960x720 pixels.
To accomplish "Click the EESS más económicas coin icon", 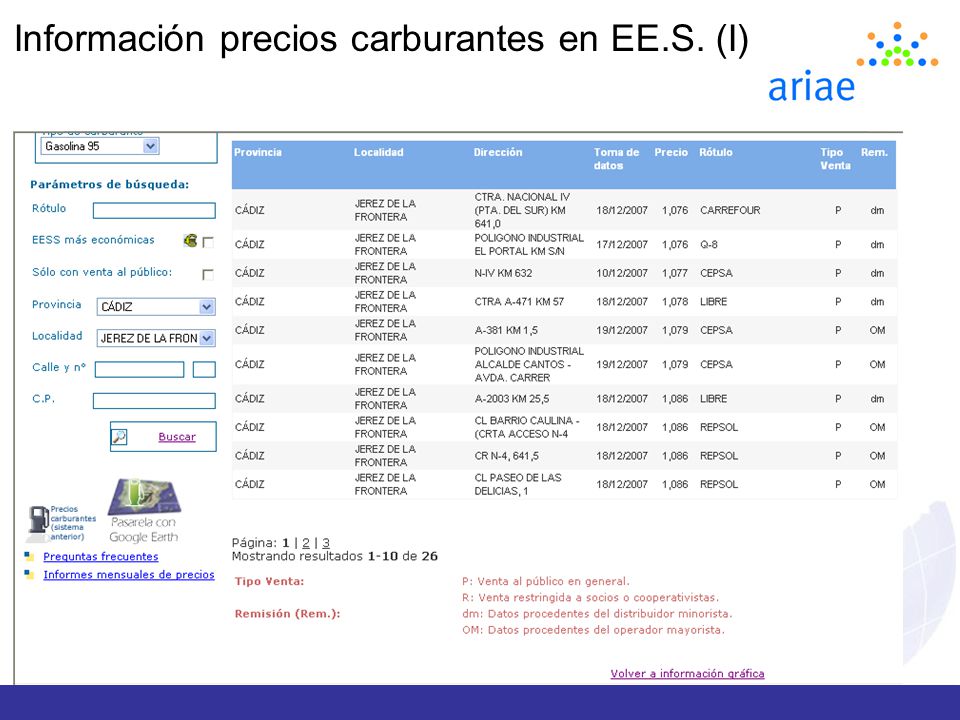I will tap(190, 241).
